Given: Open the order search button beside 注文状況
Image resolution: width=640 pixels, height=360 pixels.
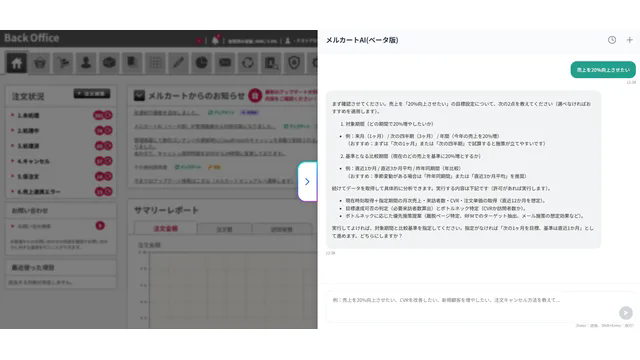Looking at the screenshot, I should point(92,93).
